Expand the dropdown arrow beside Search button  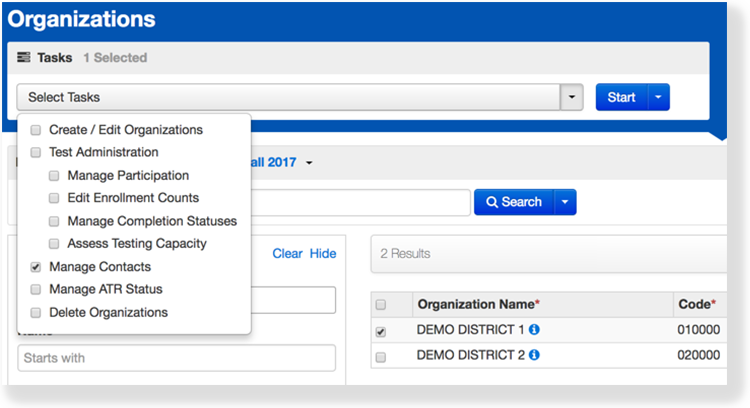[564, 202]
